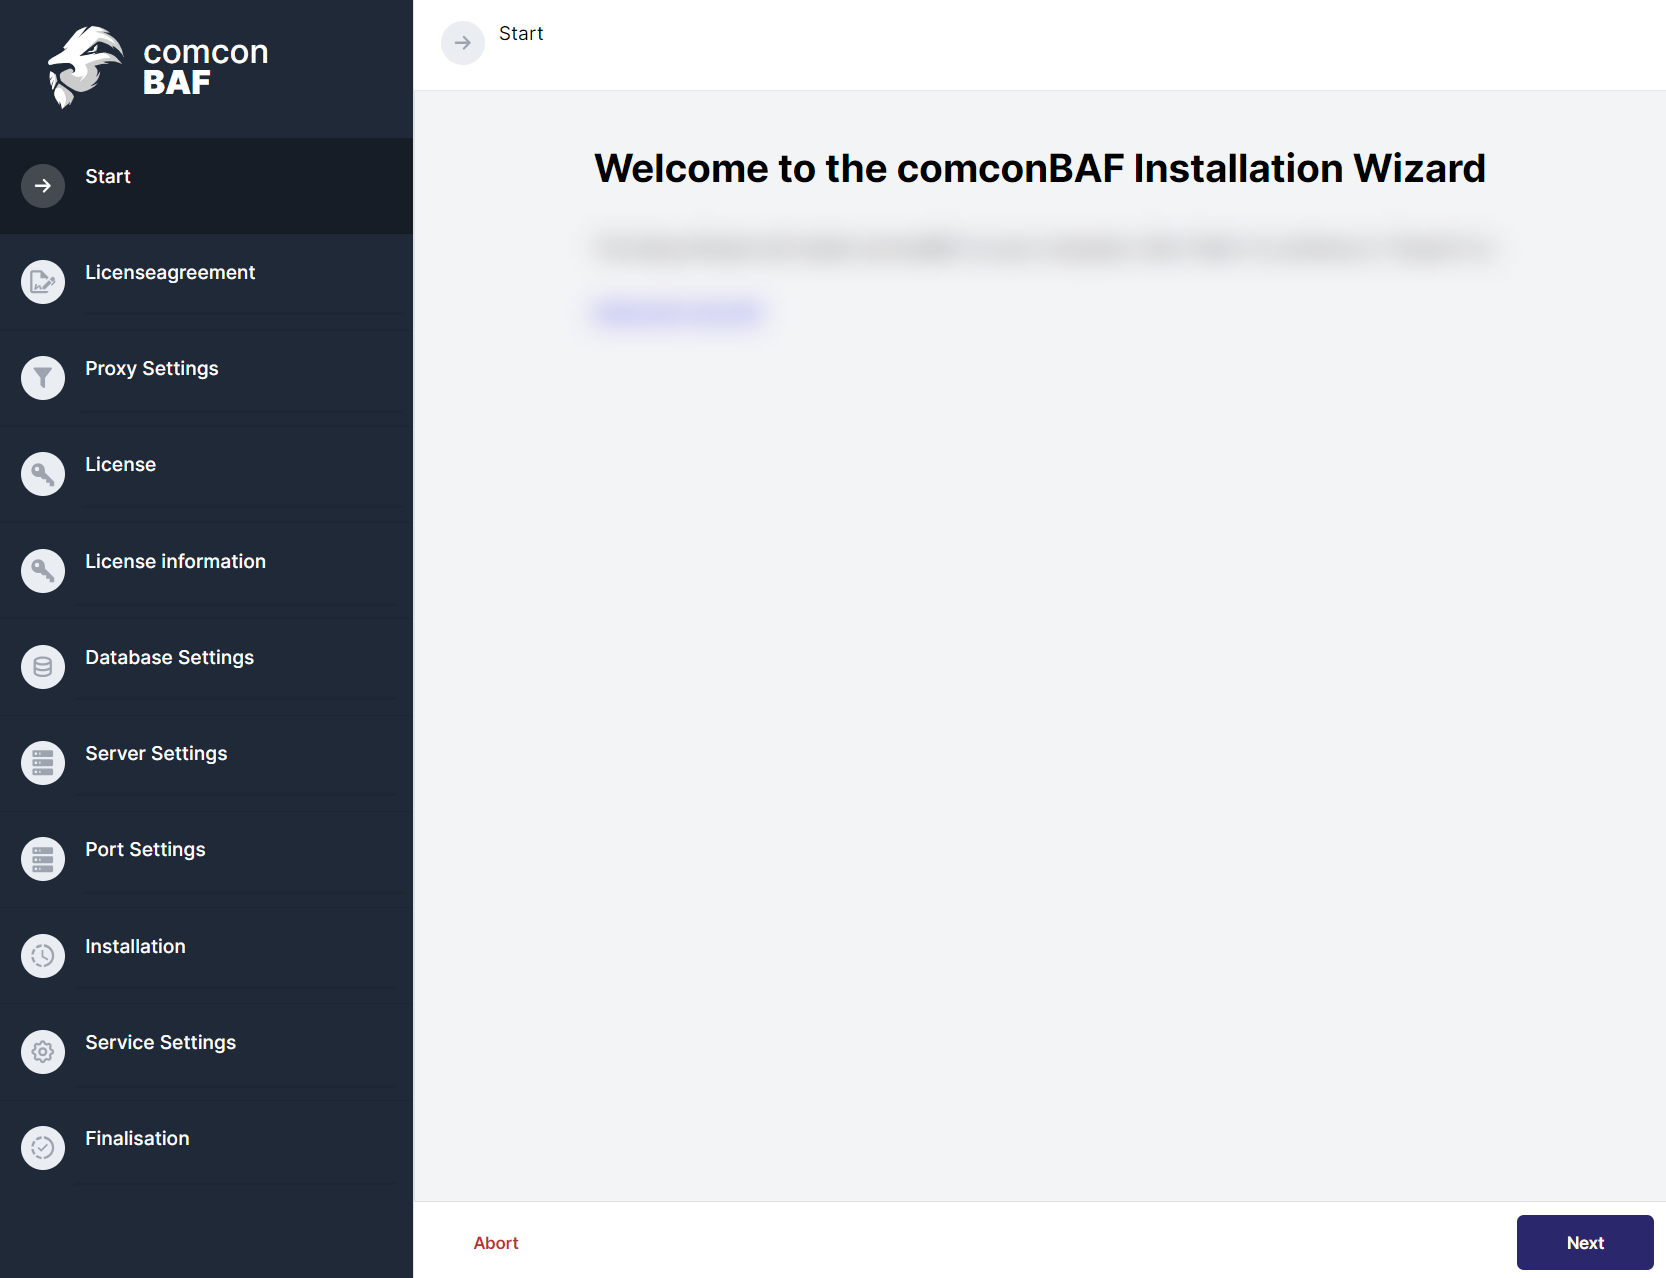Click the License information key icon

pyautogui.click(x=43, y=571)
